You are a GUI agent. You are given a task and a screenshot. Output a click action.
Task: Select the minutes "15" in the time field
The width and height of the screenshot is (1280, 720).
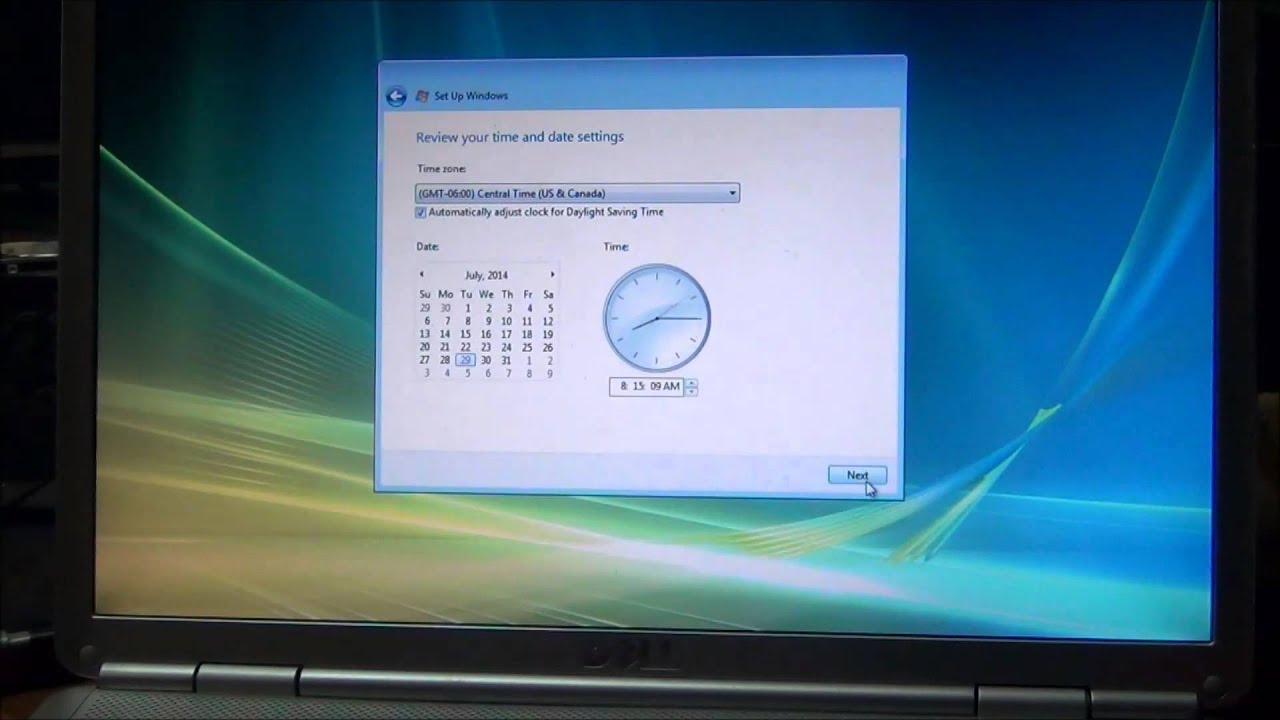pos(638,386)
